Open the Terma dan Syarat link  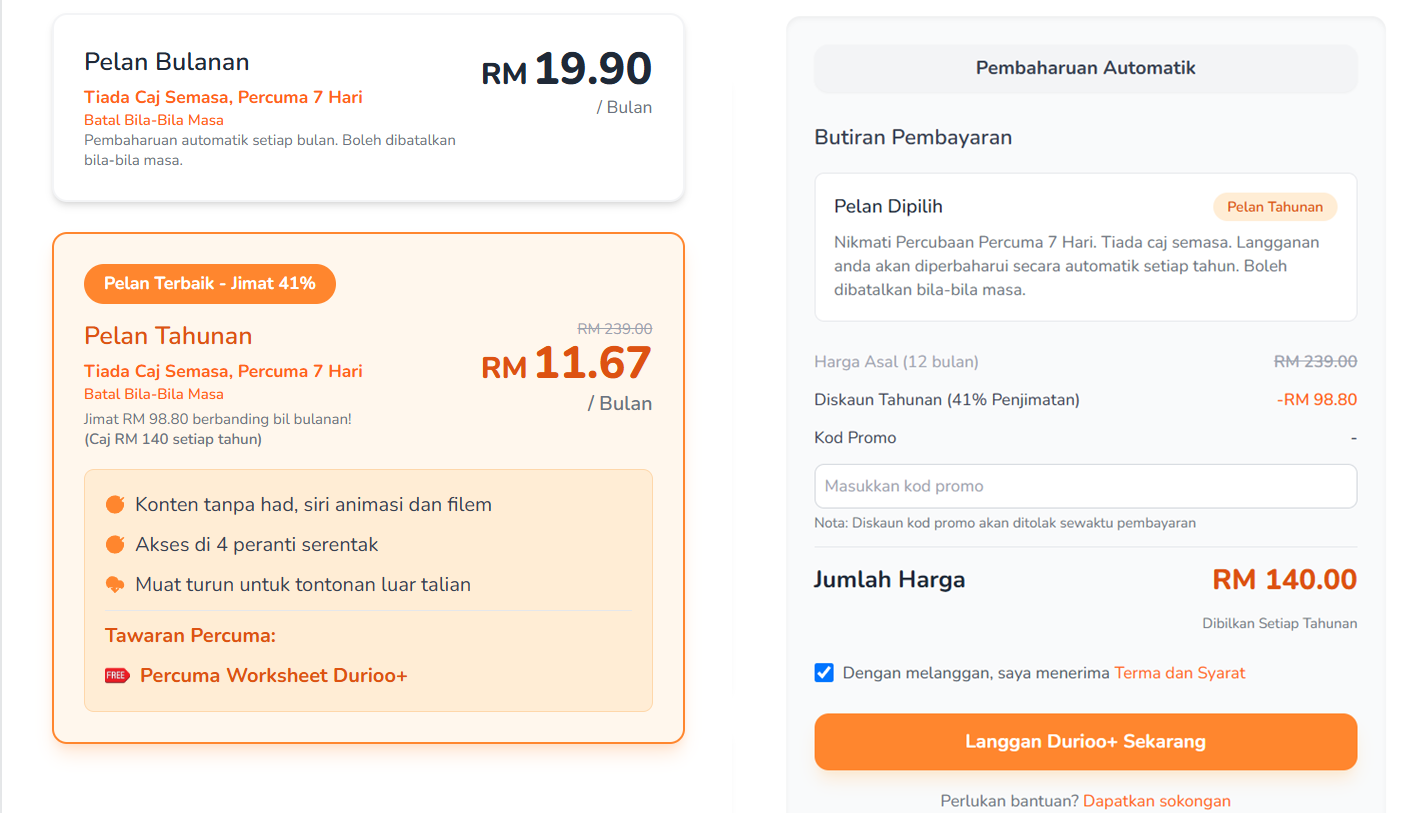1179,673
